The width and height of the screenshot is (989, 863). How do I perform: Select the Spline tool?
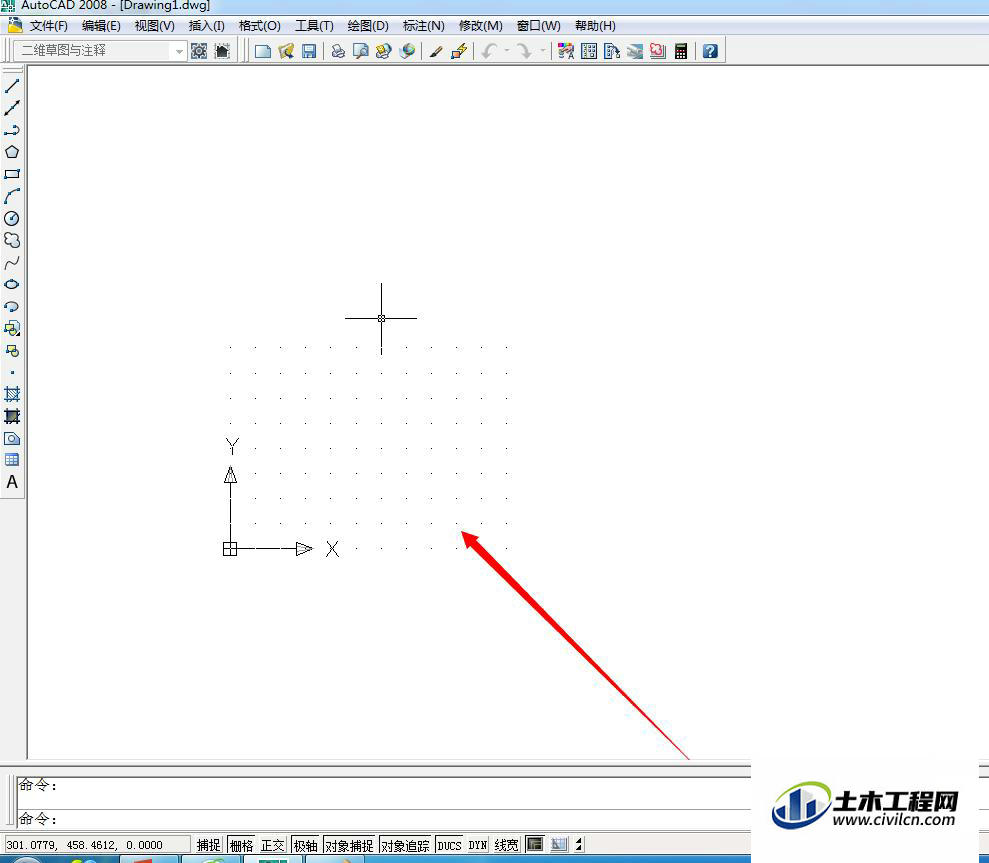click(x=12, y=262)
